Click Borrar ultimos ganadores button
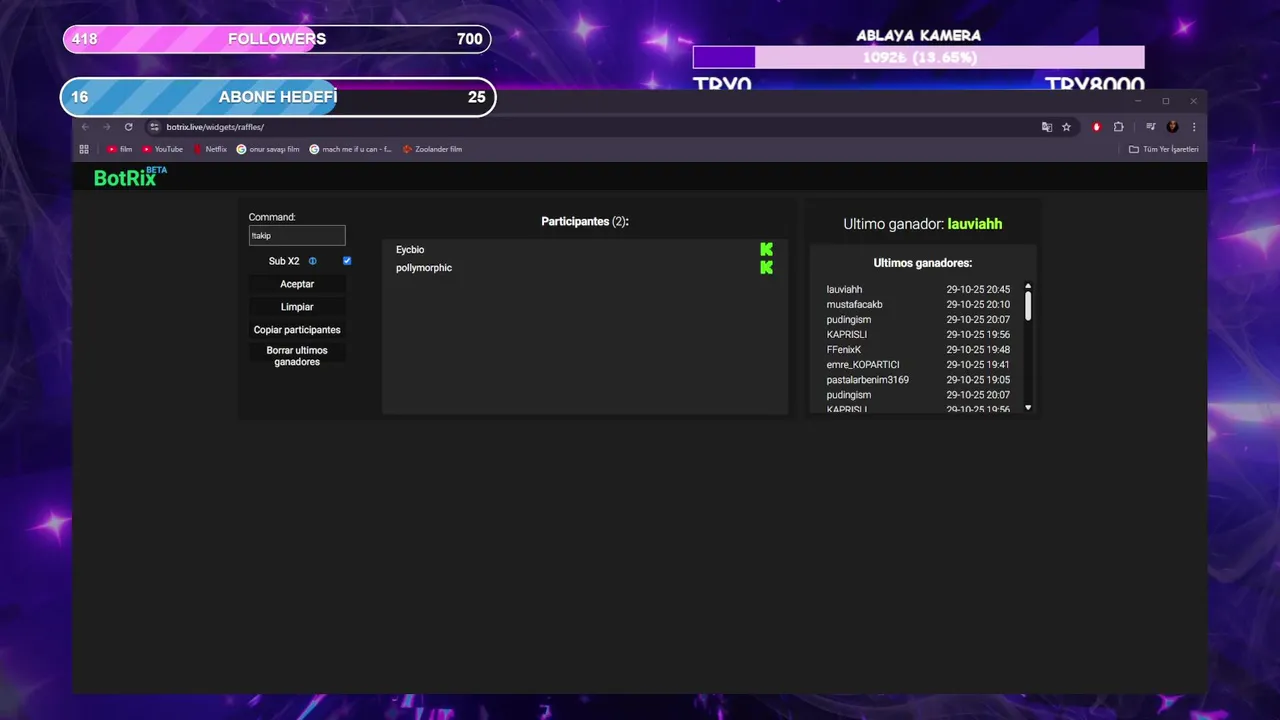This screenshot has height=720, width=1280. [x=297, y=356]
